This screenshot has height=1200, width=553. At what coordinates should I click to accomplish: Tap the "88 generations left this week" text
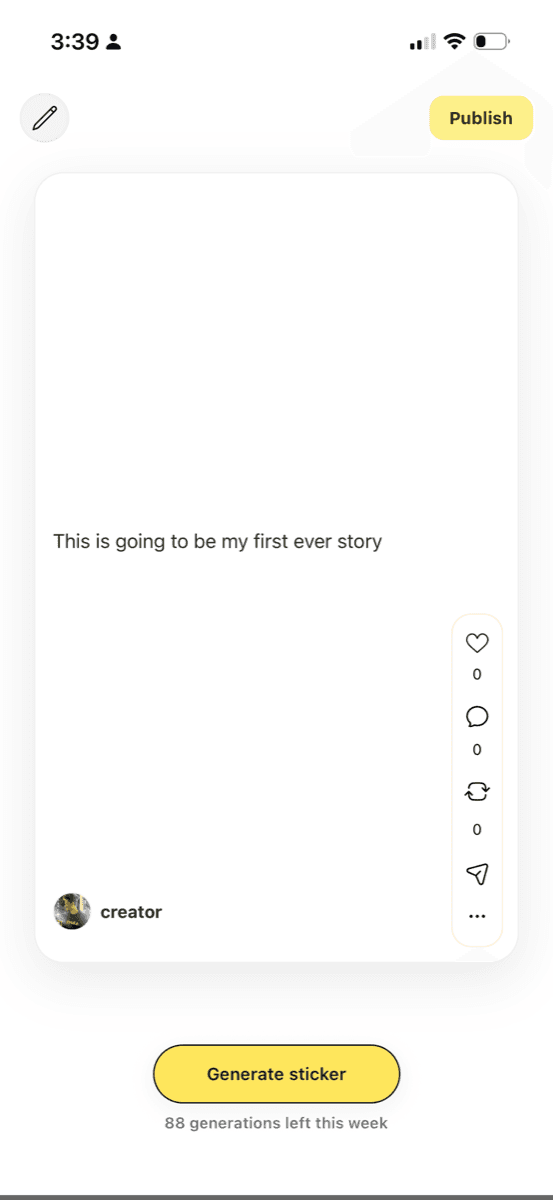point(276,1123)
